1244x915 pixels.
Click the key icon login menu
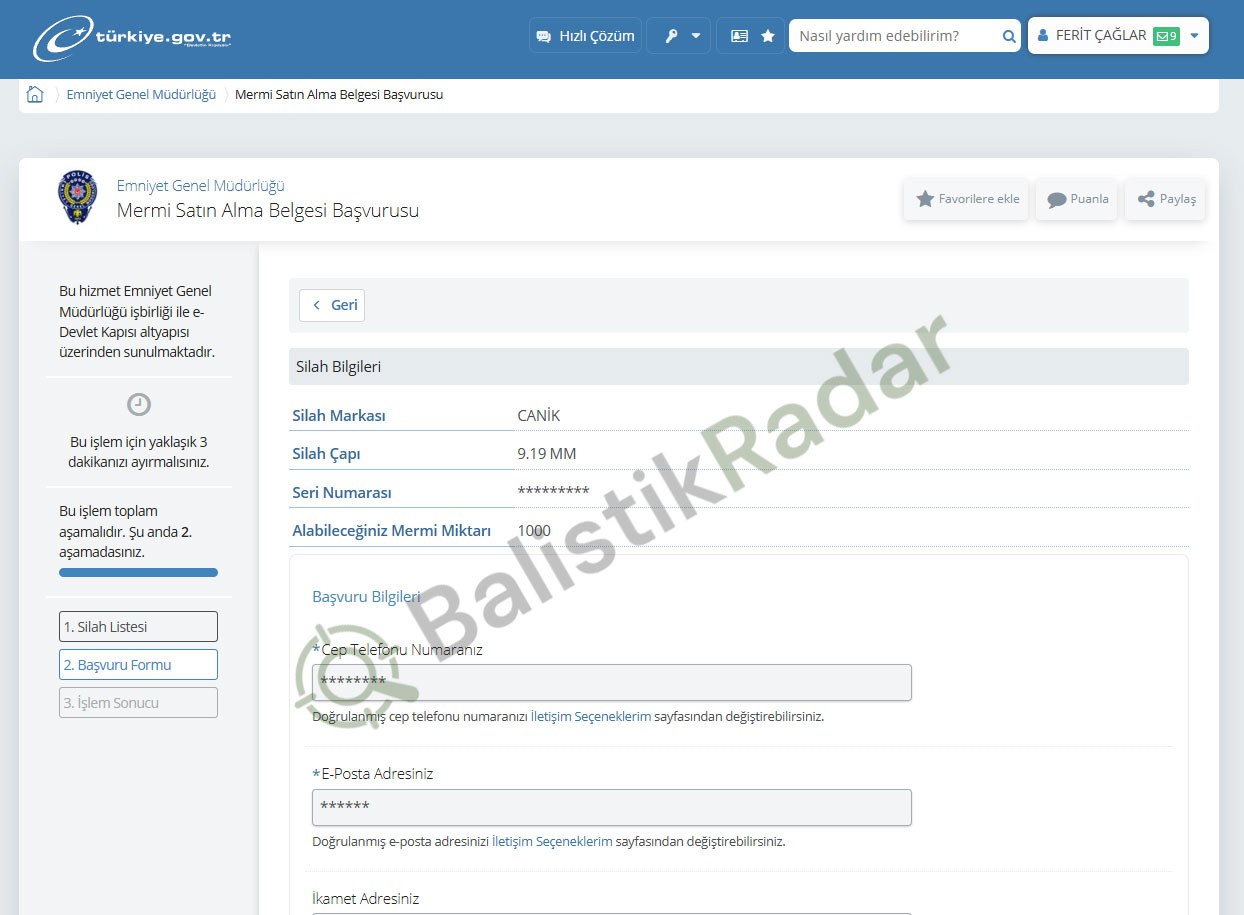click(672, 36)
